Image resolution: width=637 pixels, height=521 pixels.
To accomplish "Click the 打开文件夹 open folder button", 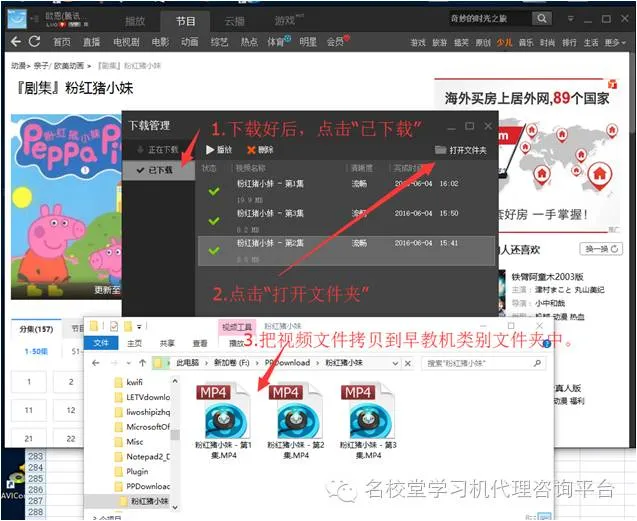I will click(x=461, y=150).
